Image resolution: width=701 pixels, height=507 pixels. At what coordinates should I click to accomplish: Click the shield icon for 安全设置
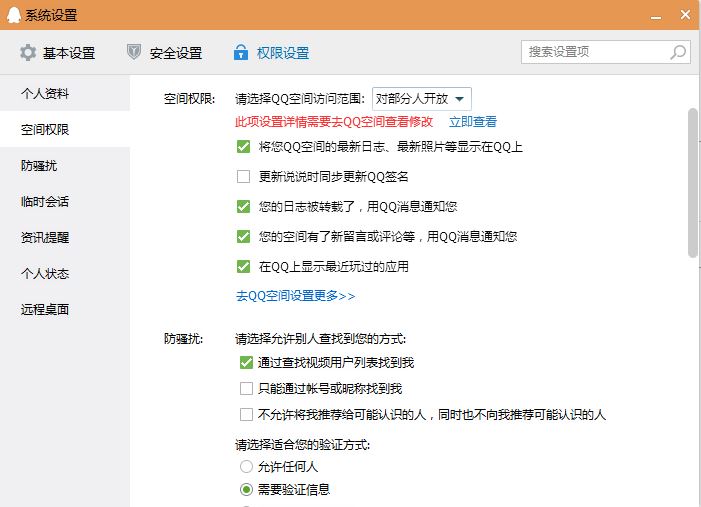tap(134, 52)
